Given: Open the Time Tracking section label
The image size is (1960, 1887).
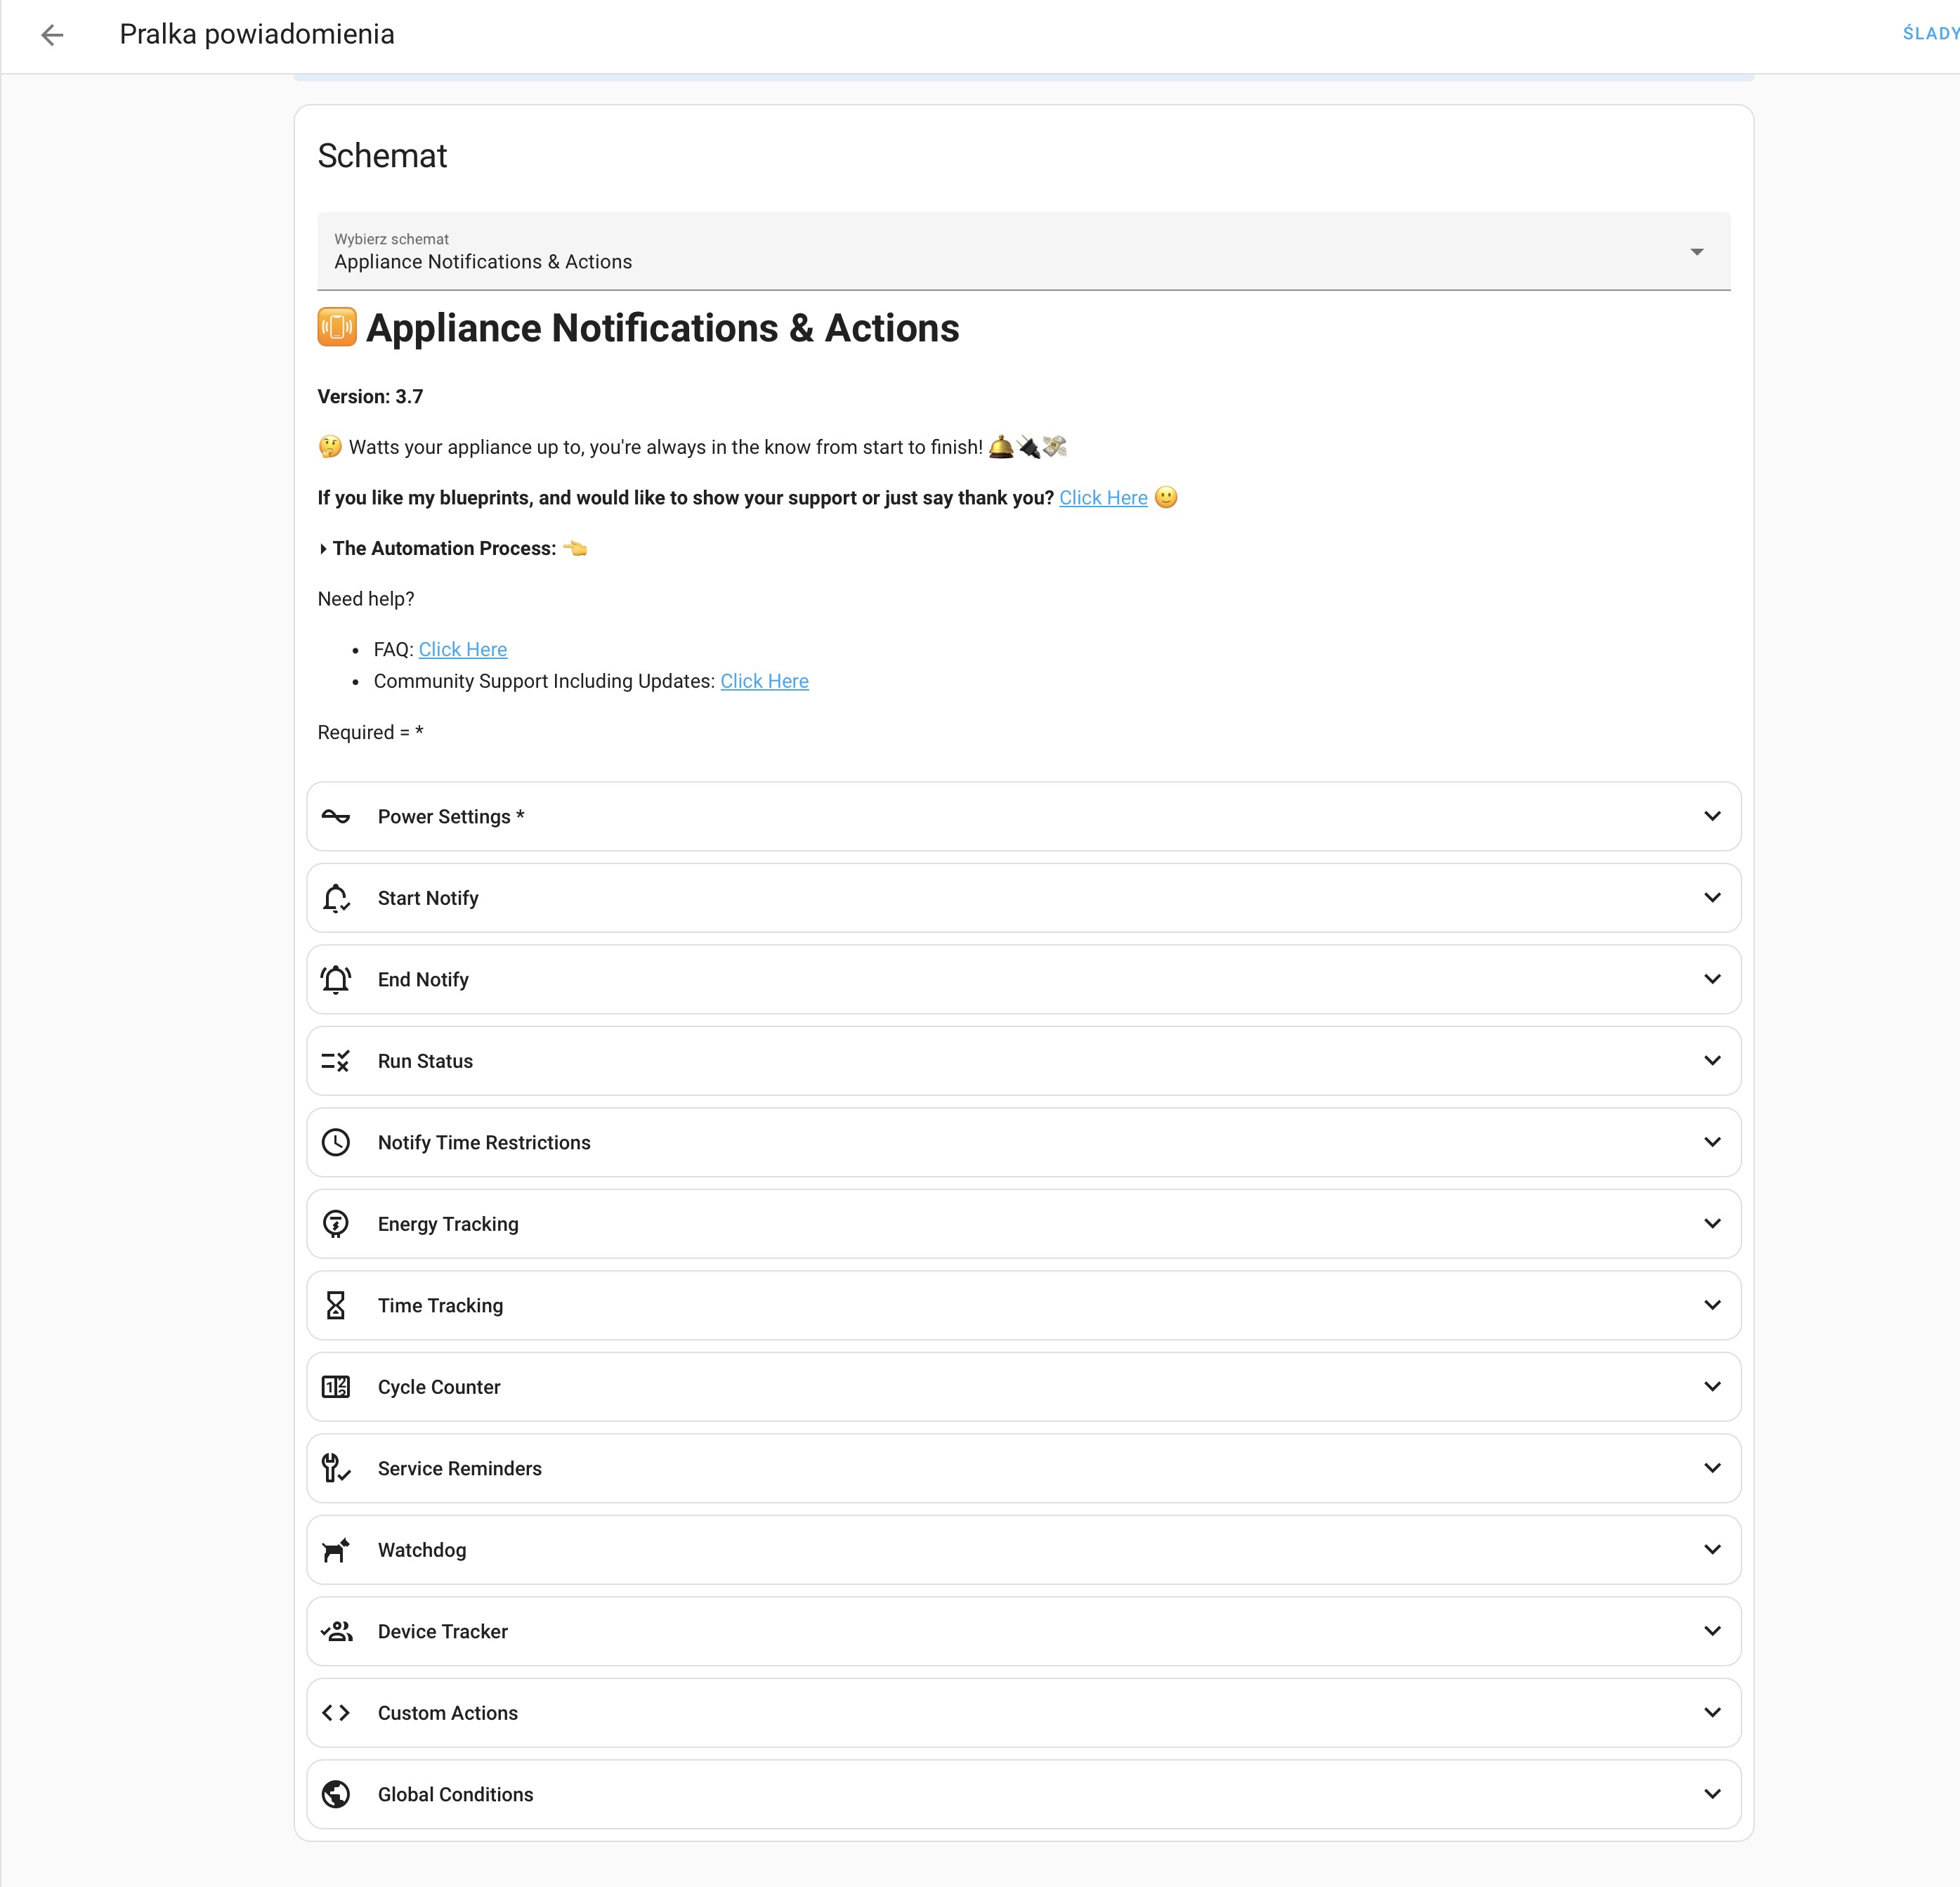Looking at the screenshot, I should (x=440, y=1306).
